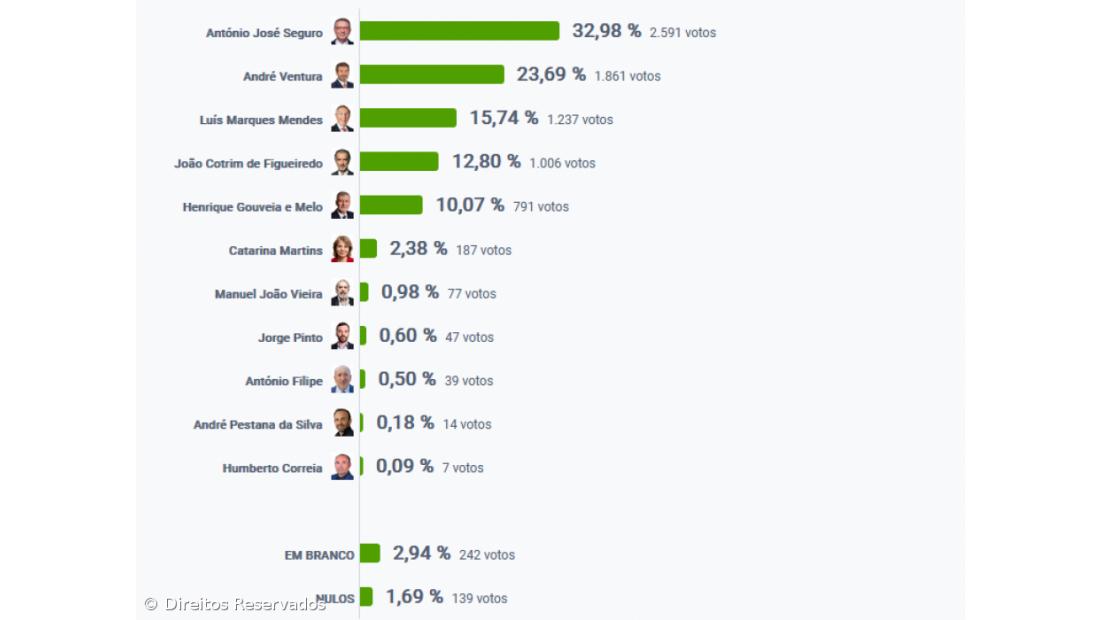This screenshot has width=1100, height=620.
Task: Click André Ventura's portrait photo
Action: (342, 75)
